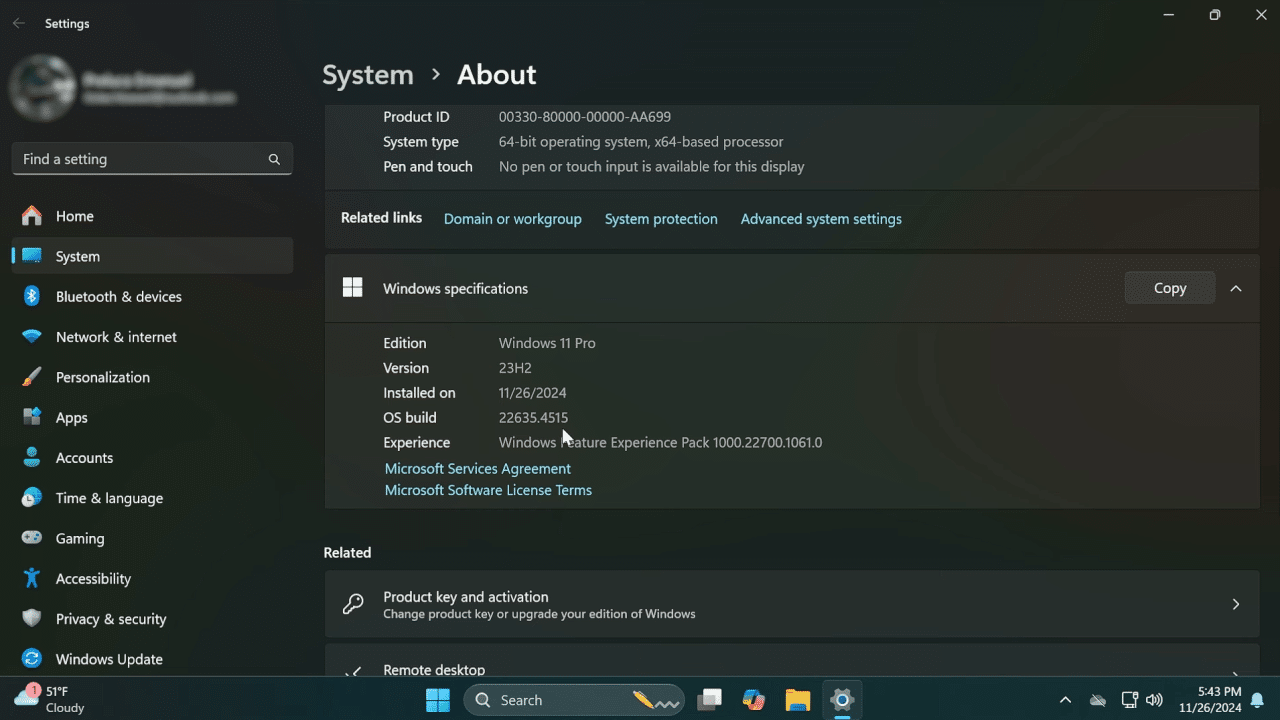
Task: Click the System monitor icon in sidebar
Action: [32, 256]
